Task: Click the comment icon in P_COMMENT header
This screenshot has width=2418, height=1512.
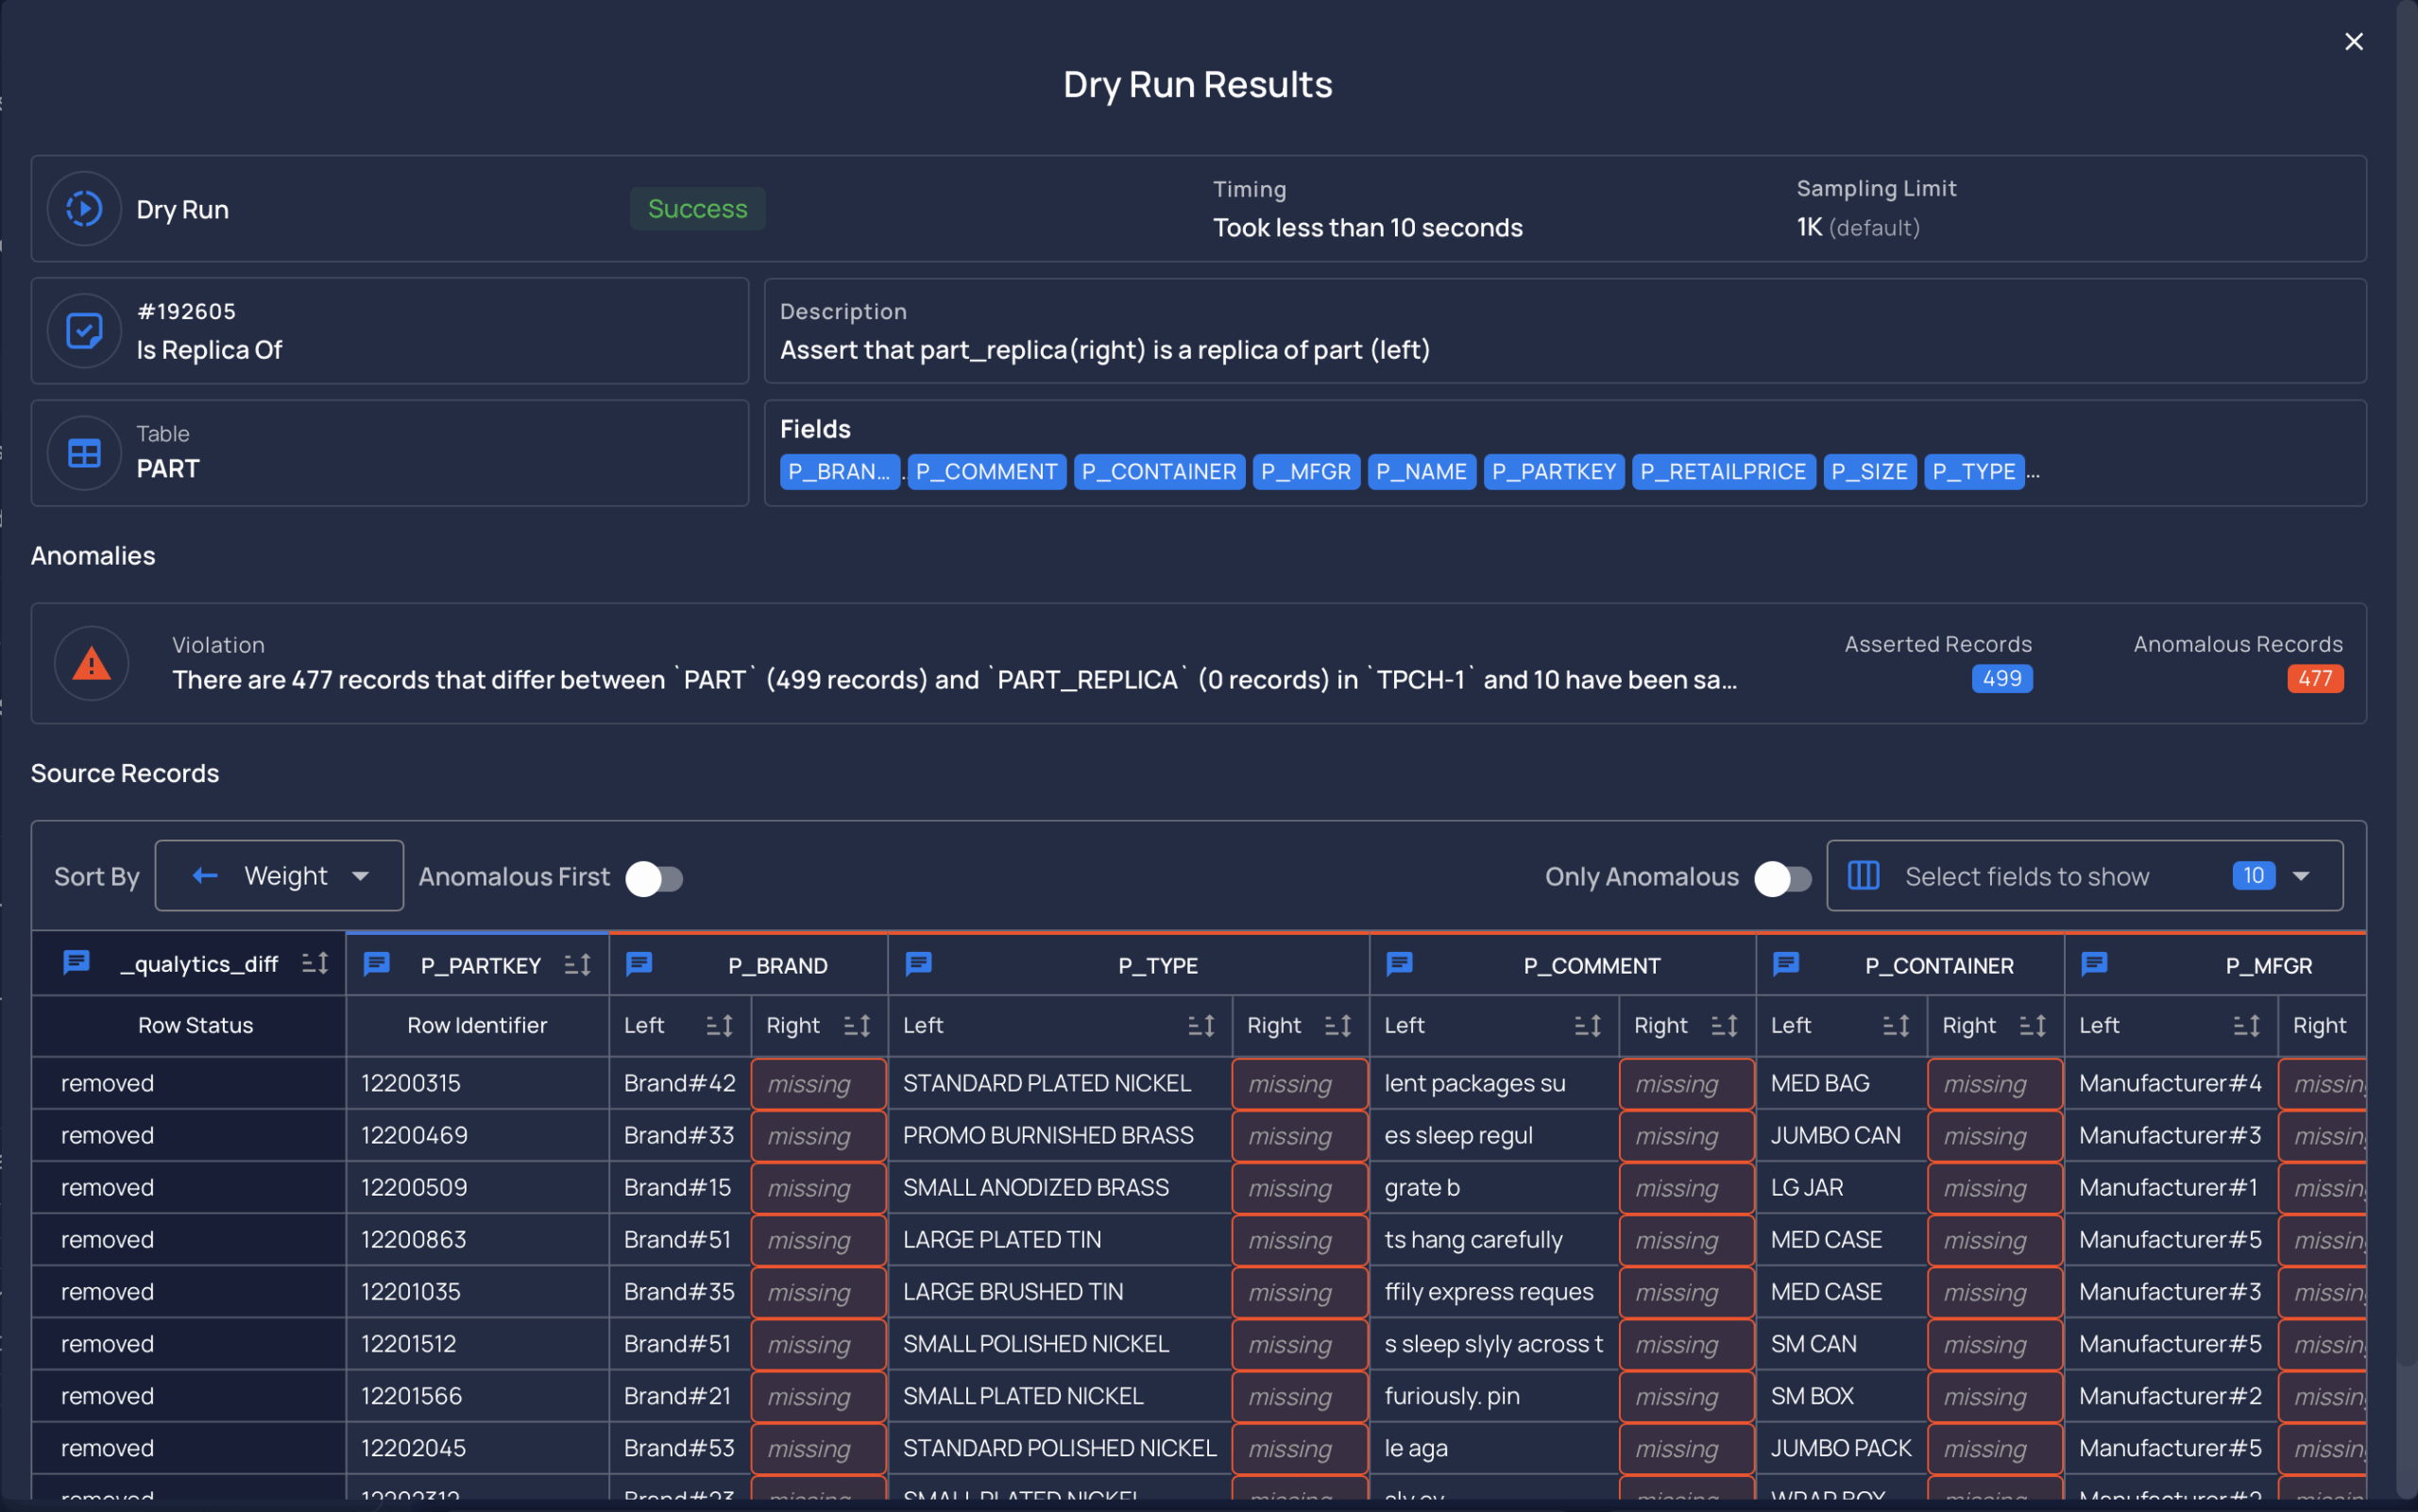Action: pos(1399,964)
